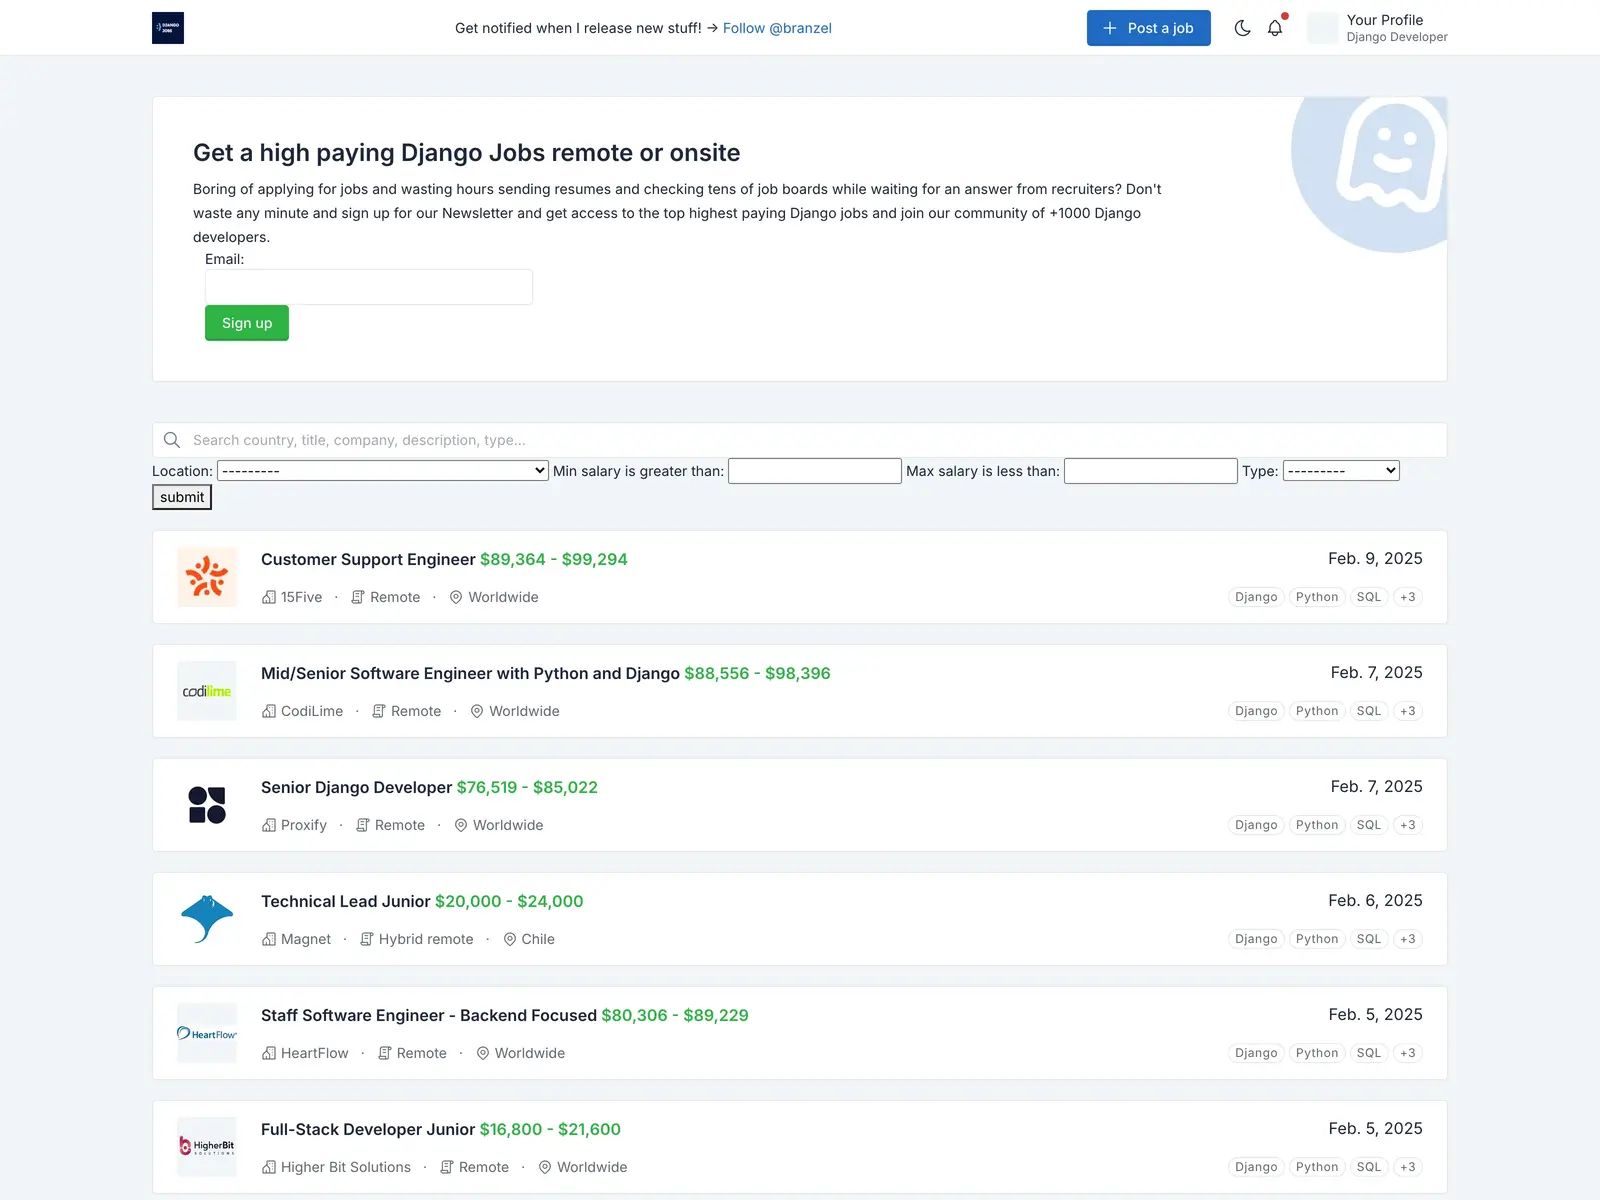Click the Magnet company logo
The width and height of the screenshot is (1600, 1200).
pyautogui.click(x=207, y=919)
